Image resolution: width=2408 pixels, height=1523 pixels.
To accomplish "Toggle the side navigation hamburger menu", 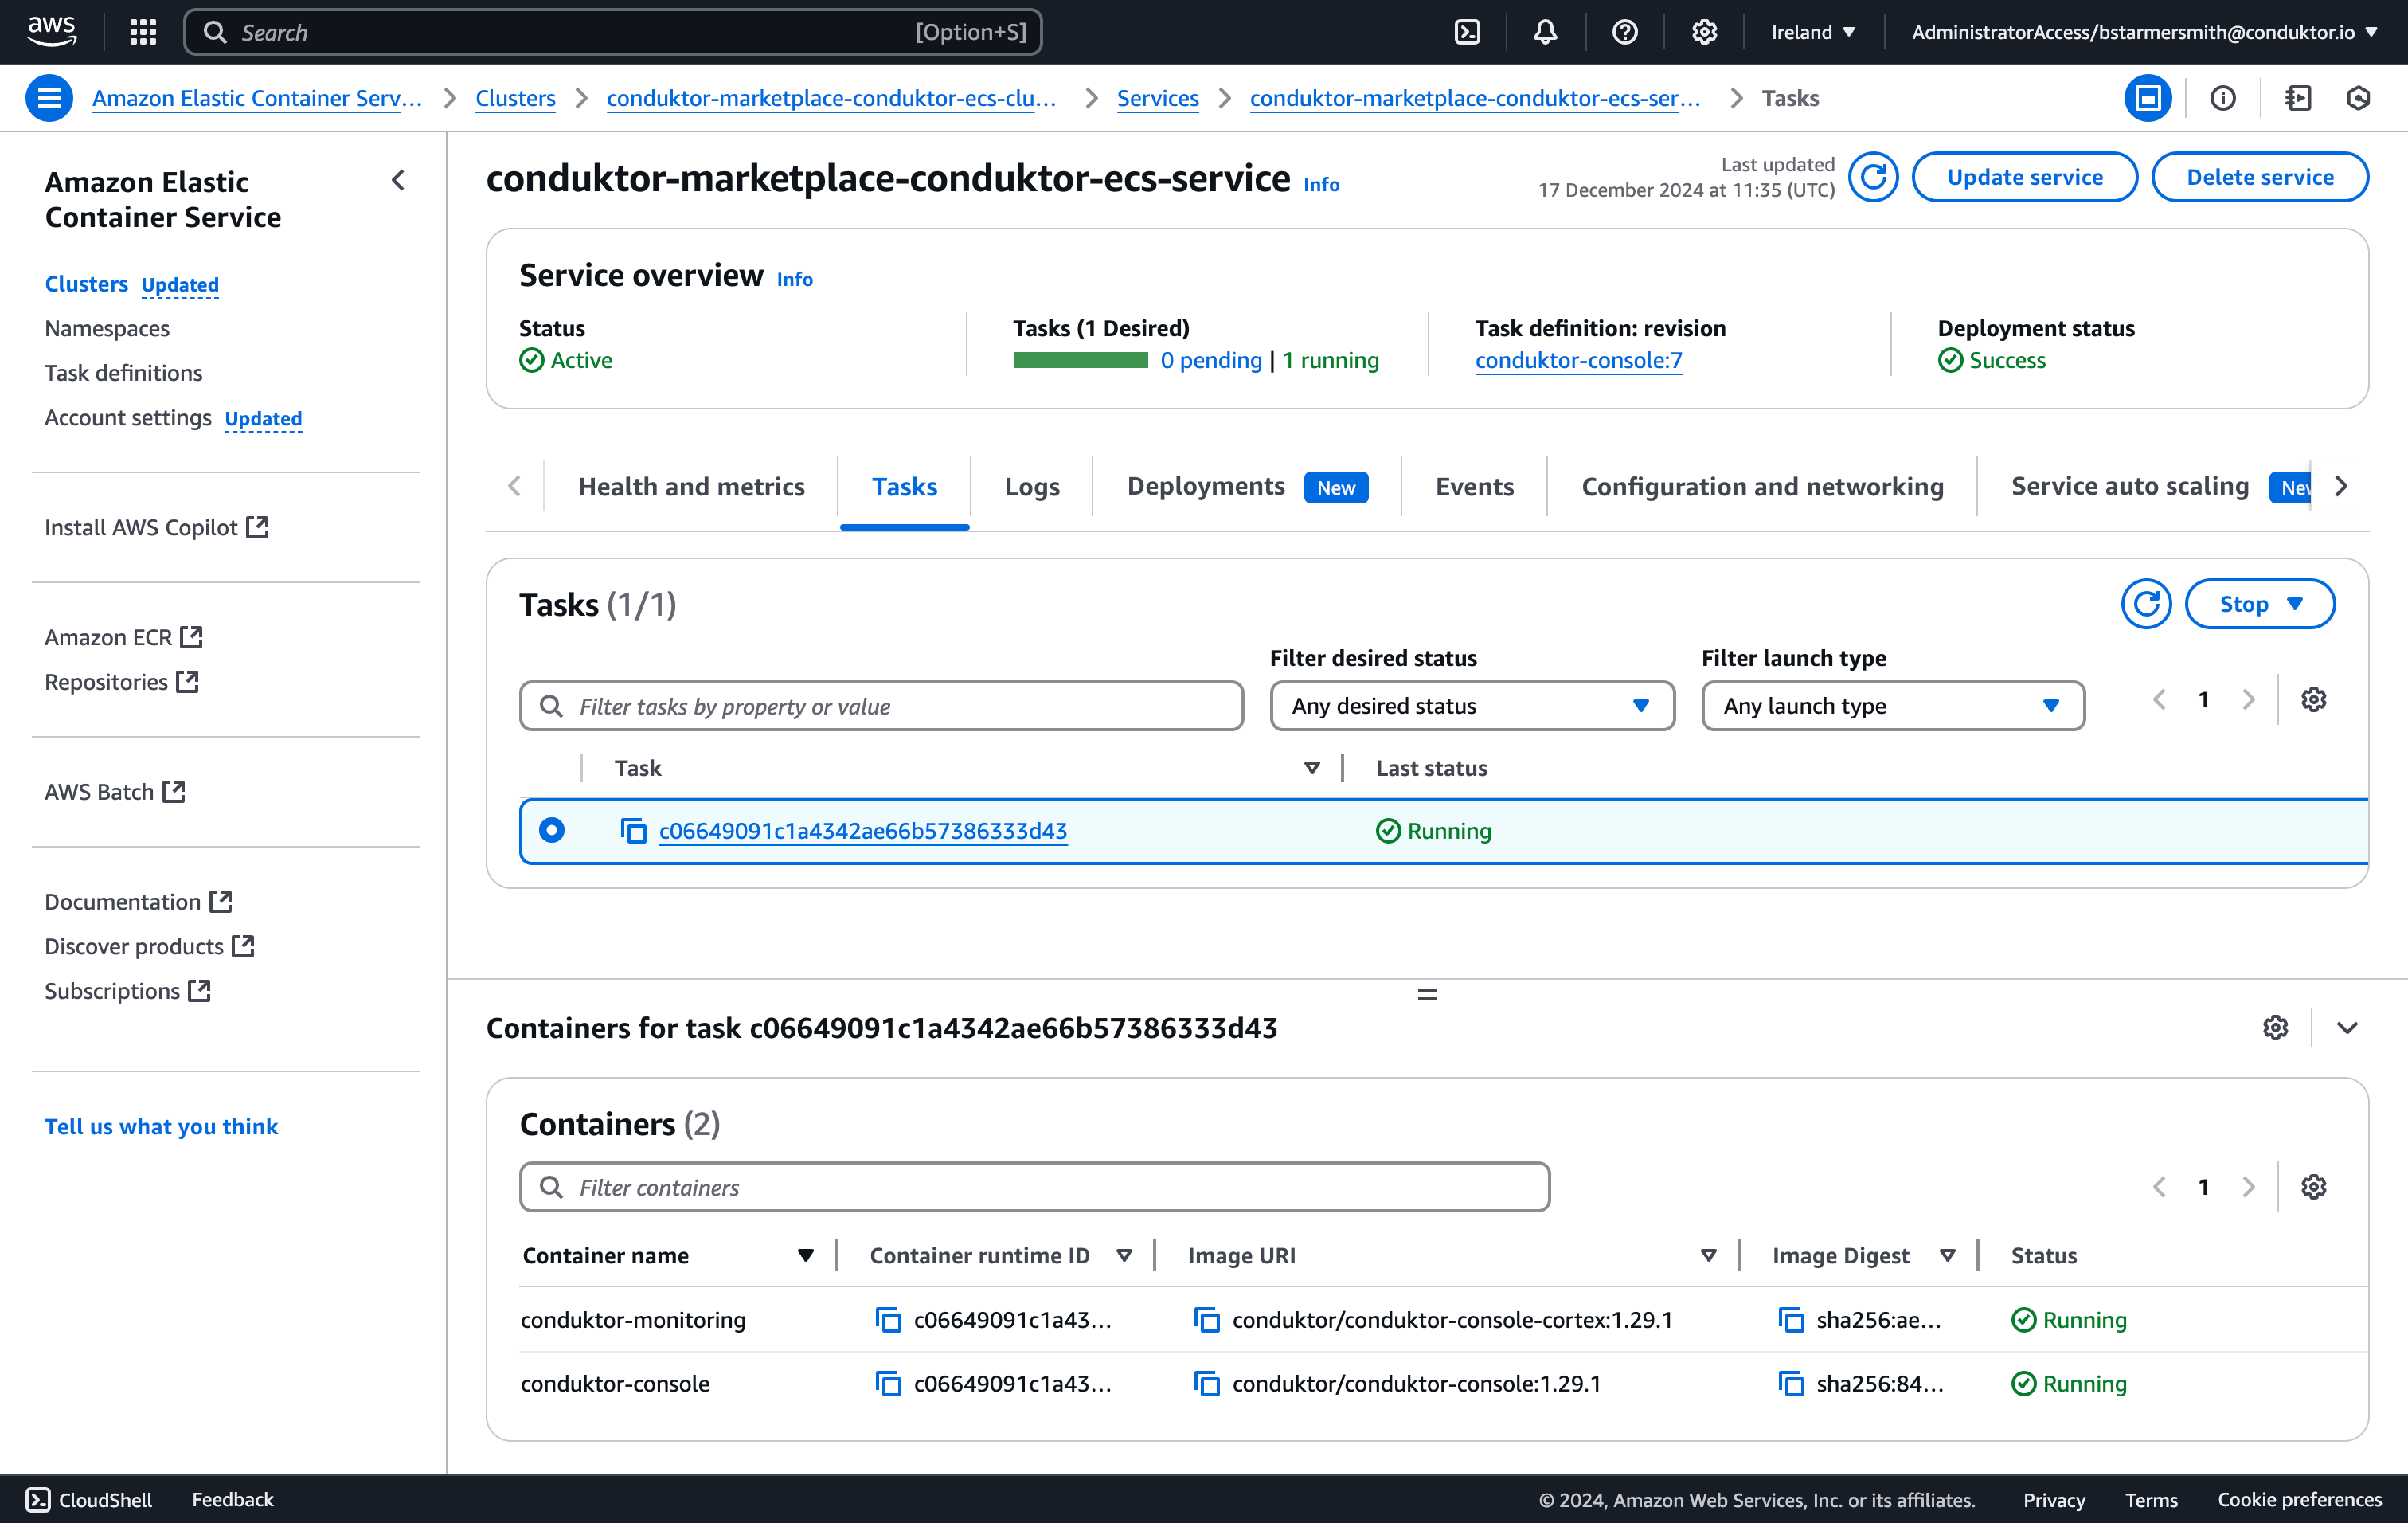I will click(x=48, y=98).
